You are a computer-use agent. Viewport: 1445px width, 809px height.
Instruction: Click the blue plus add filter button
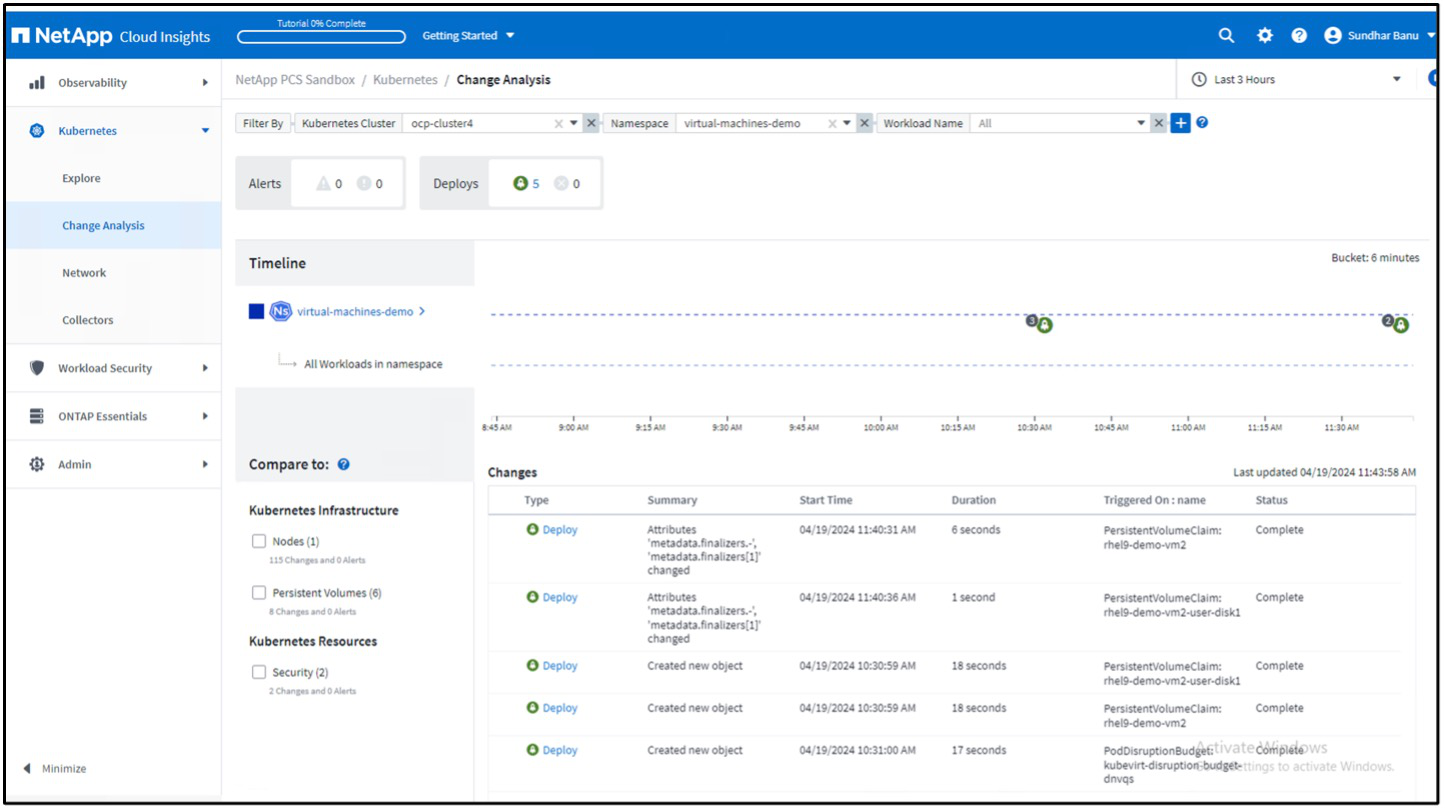click(1180, 123)
